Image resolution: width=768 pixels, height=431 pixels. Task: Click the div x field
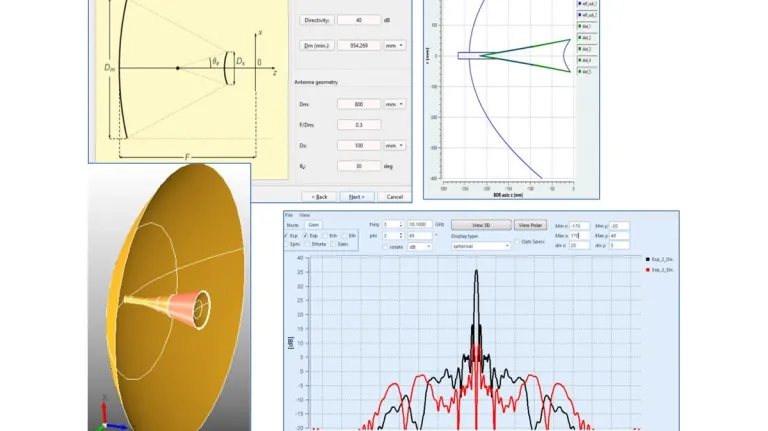(579, 245)
